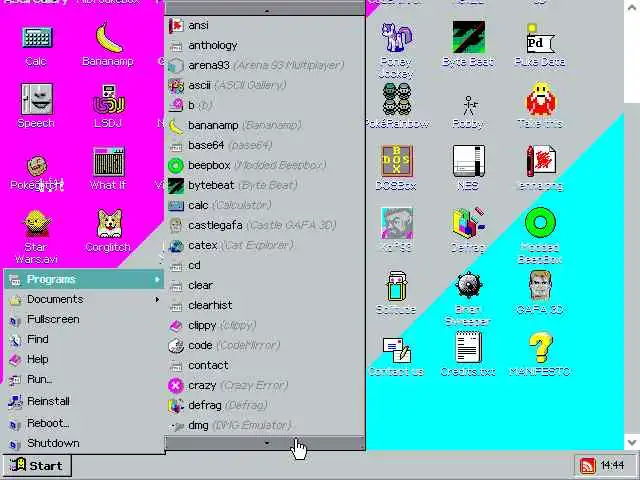Launch arena93 (Arena 93 Multiplayer) entry

pyautogui.click(x=265, y=65)
